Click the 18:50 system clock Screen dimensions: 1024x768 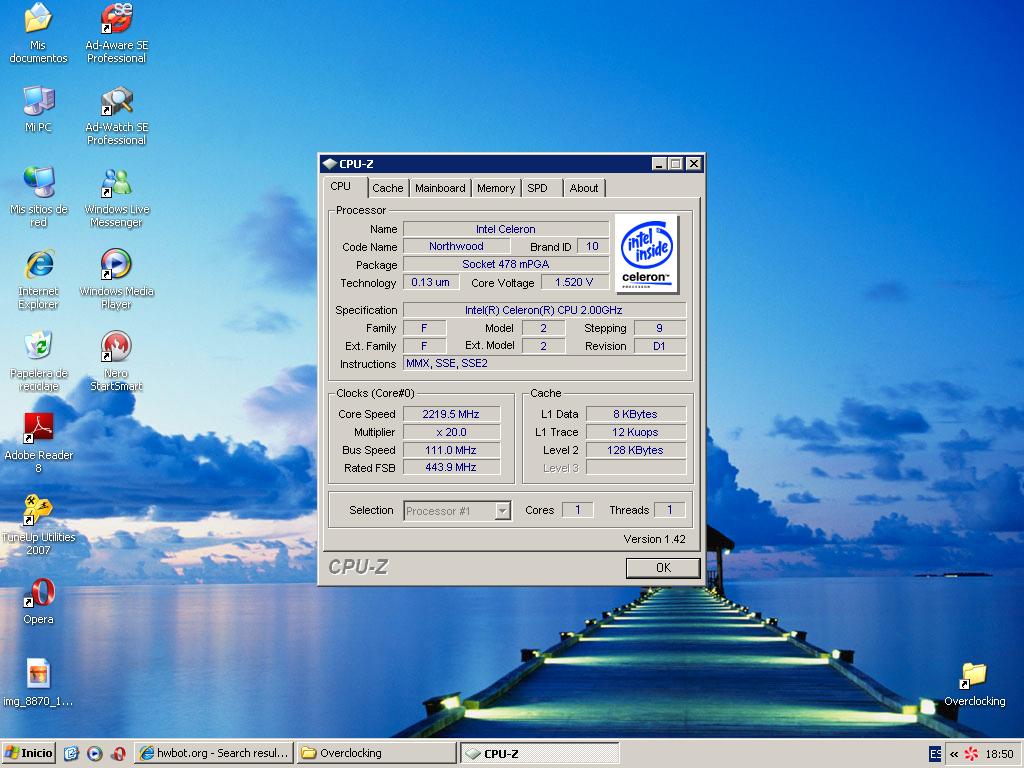point(999,754)
